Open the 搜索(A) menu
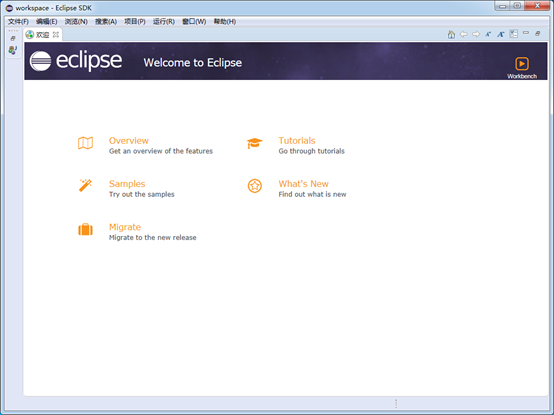This screenshot has height=415, width=554. (x=106, y=22)
